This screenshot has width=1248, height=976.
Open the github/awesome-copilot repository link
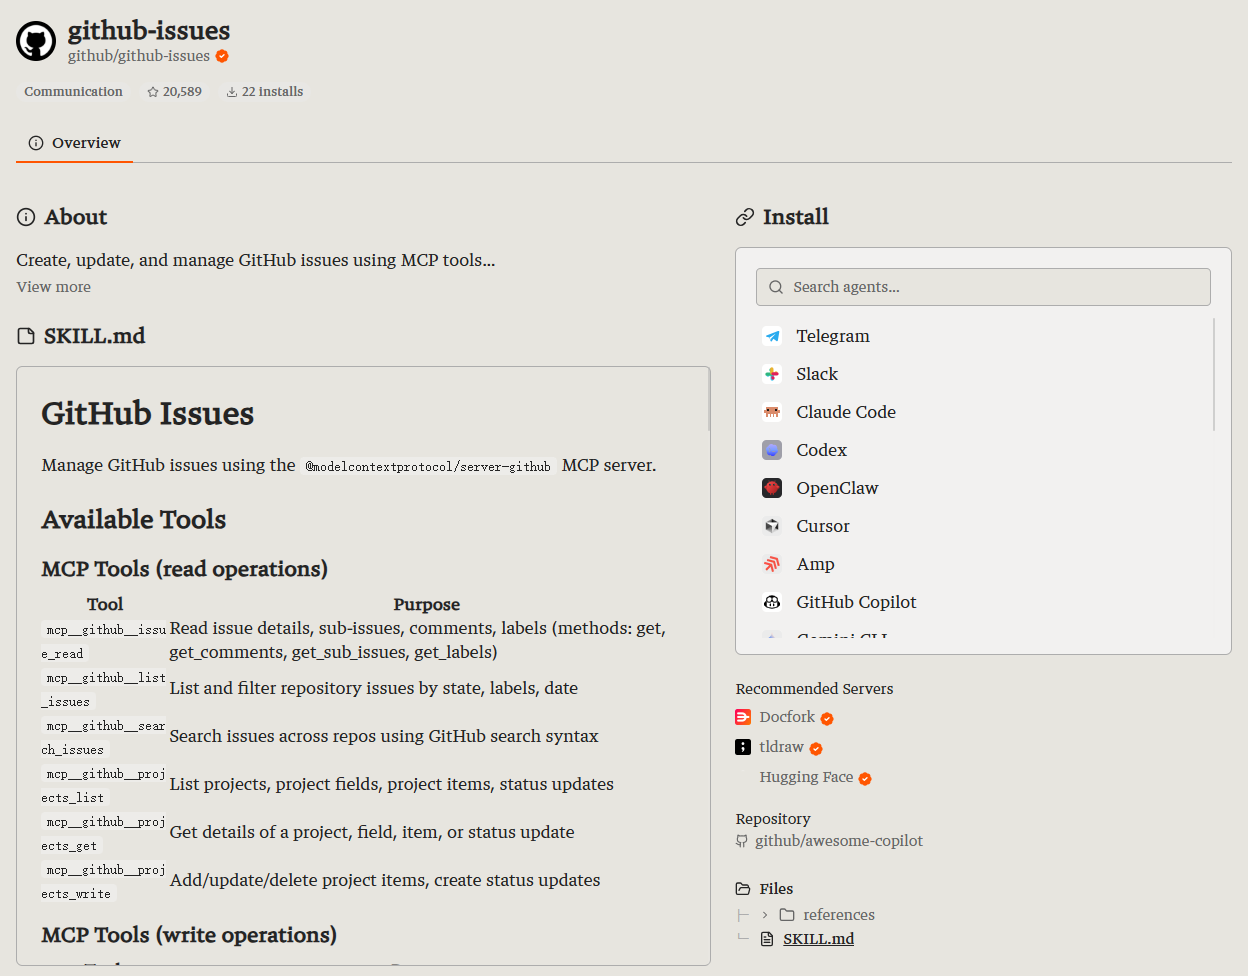tap(839, 841)
